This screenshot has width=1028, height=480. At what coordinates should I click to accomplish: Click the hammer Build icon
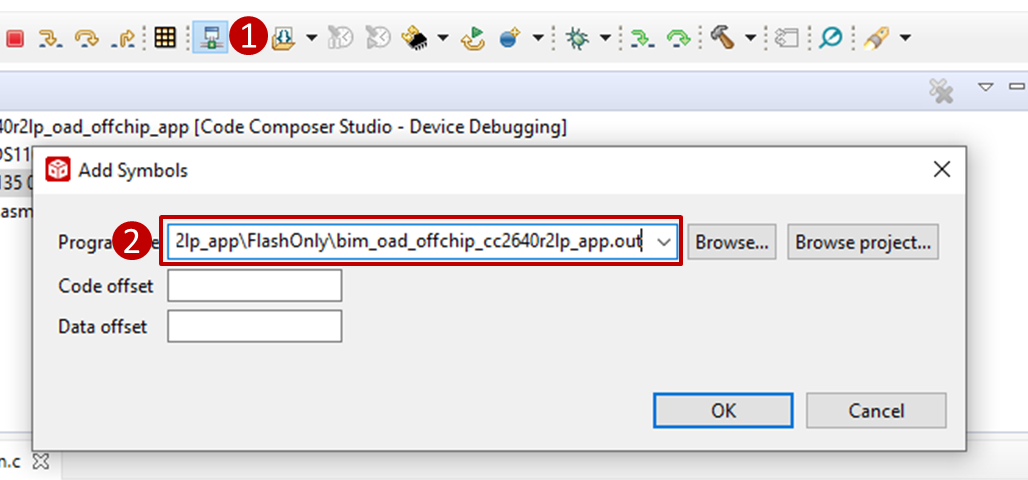[x=722, y=38]
